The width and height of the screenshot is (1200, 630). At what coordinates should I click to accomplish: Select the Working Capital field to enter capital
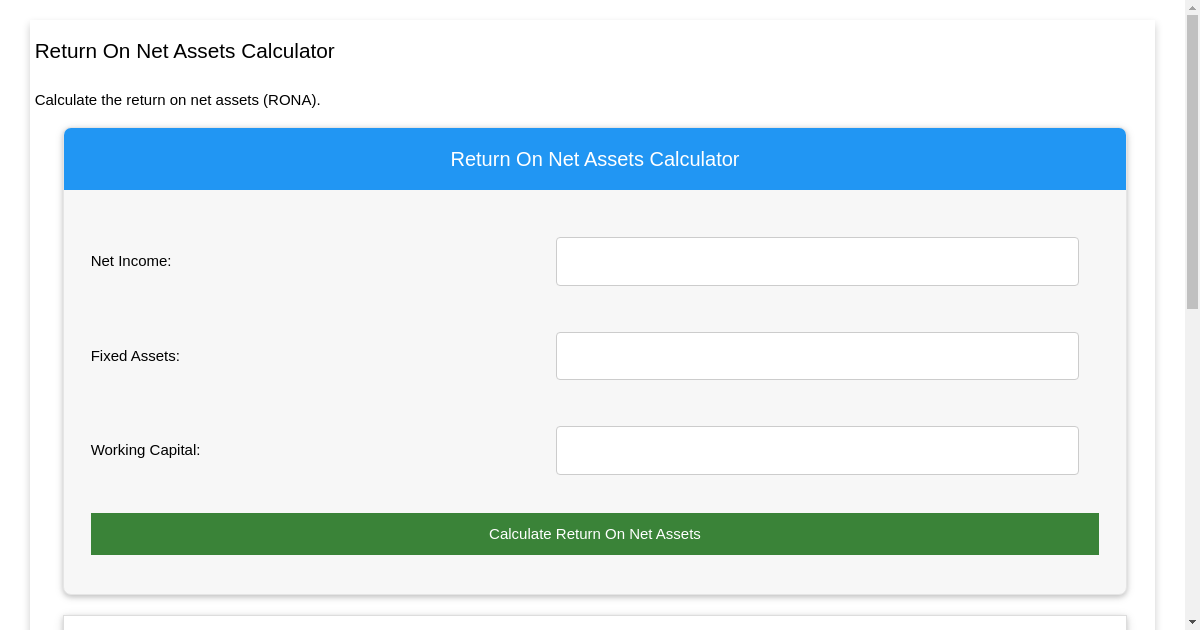pos(817,450)
